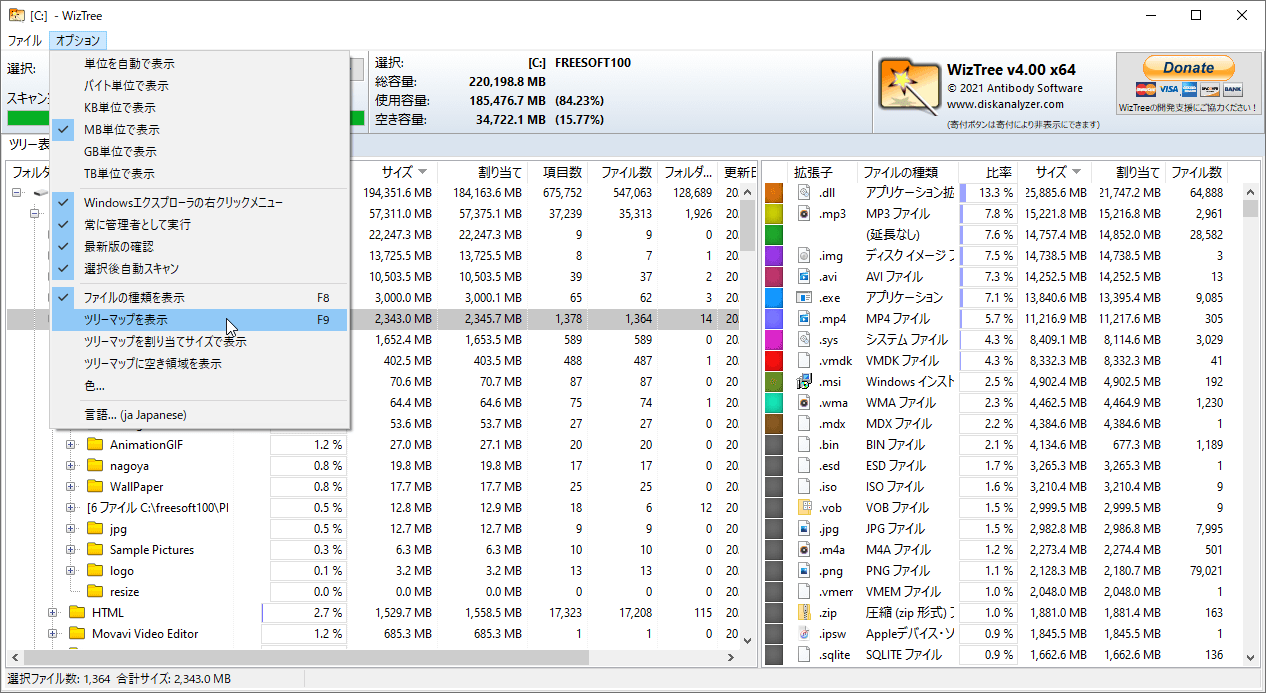Click the .mp4 file icon

[804, 318]
